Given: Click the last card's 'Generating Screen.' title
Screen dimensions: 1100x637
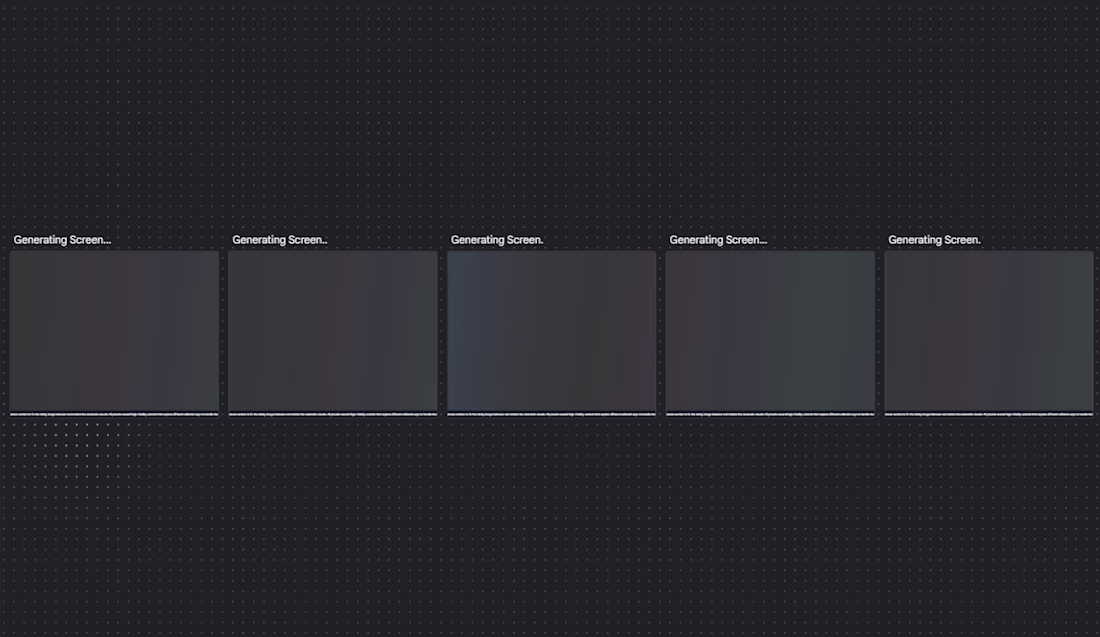Looking at the screenshot, I should click(934, 240).
